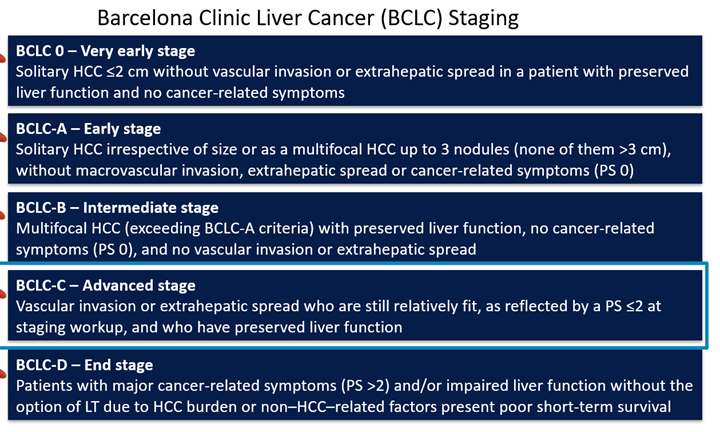Click the 'major cancer-related symptoms (PS >2)' text
The height and width of the screenshot is (432, 720).
pos(251,386)
